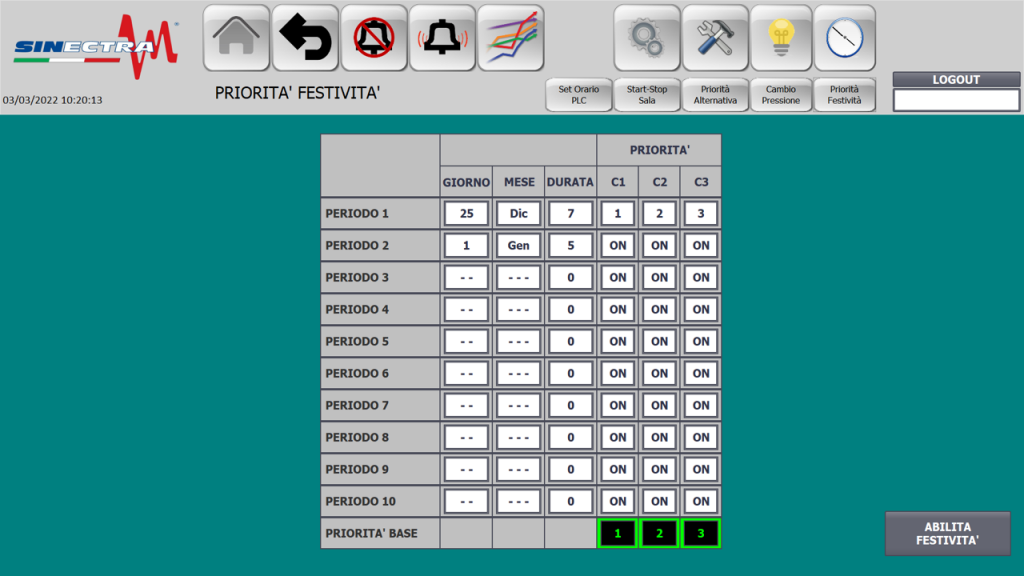This screenshot has height=576, width=1024.
Task: Open the empty month field of PERIODO 3
Action: pos(518,278)
